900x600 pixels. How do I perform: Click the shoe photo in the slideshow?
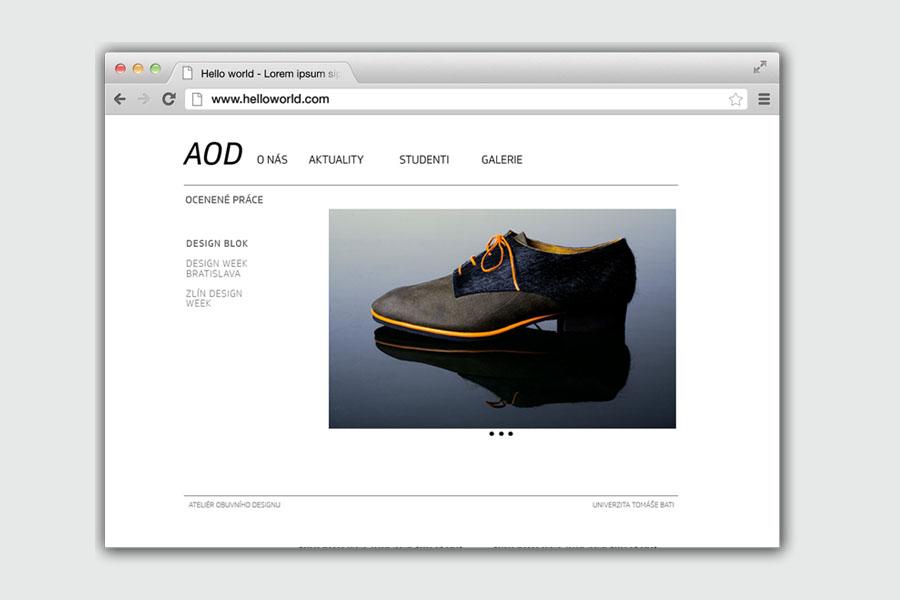pyautogui.click(x=502, y=318)
